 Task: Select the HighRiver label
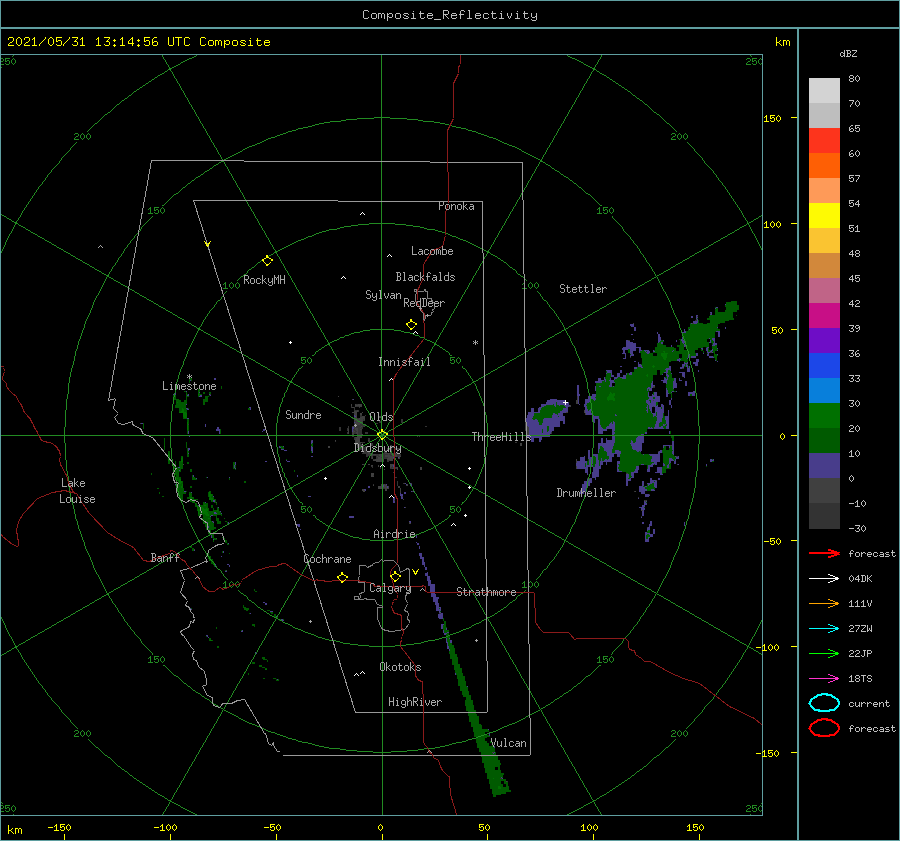(x=415, y=702)
